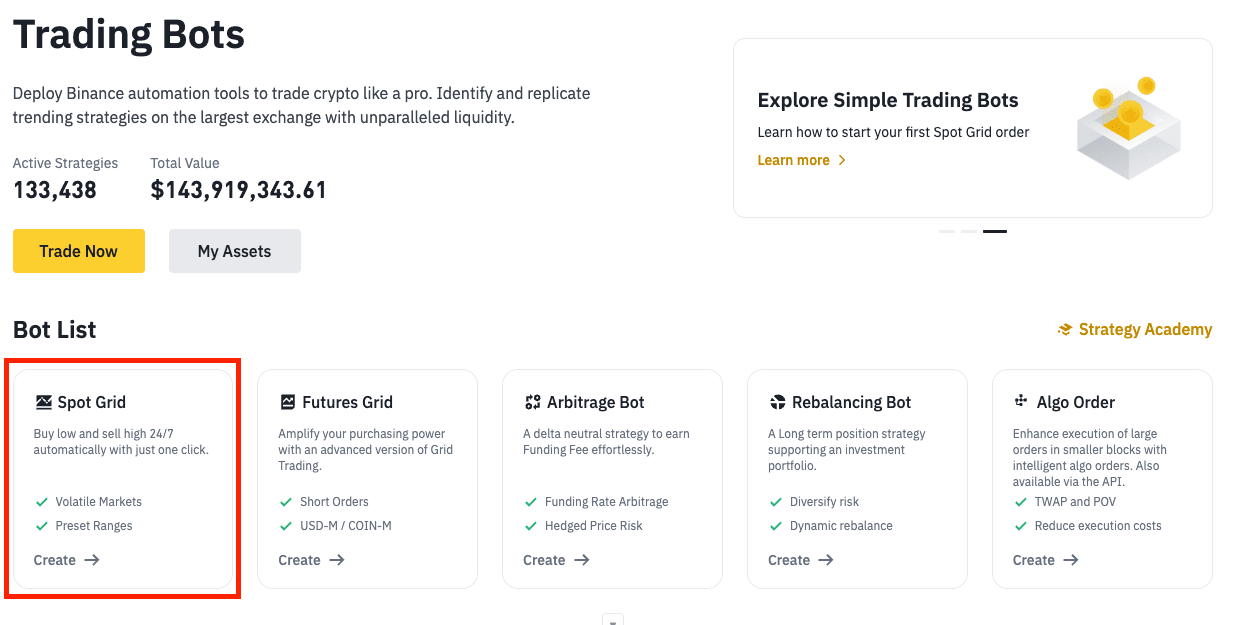Click the Spot Grid chart icon

click(43, 402)
